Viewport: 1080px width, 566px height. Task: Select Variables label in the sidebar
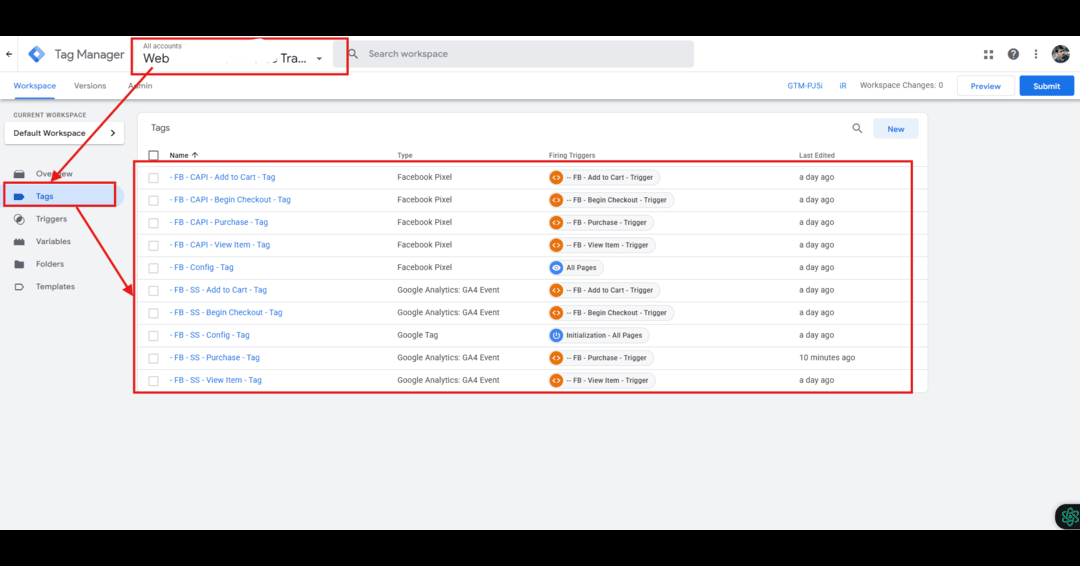(x=53, y=242)
